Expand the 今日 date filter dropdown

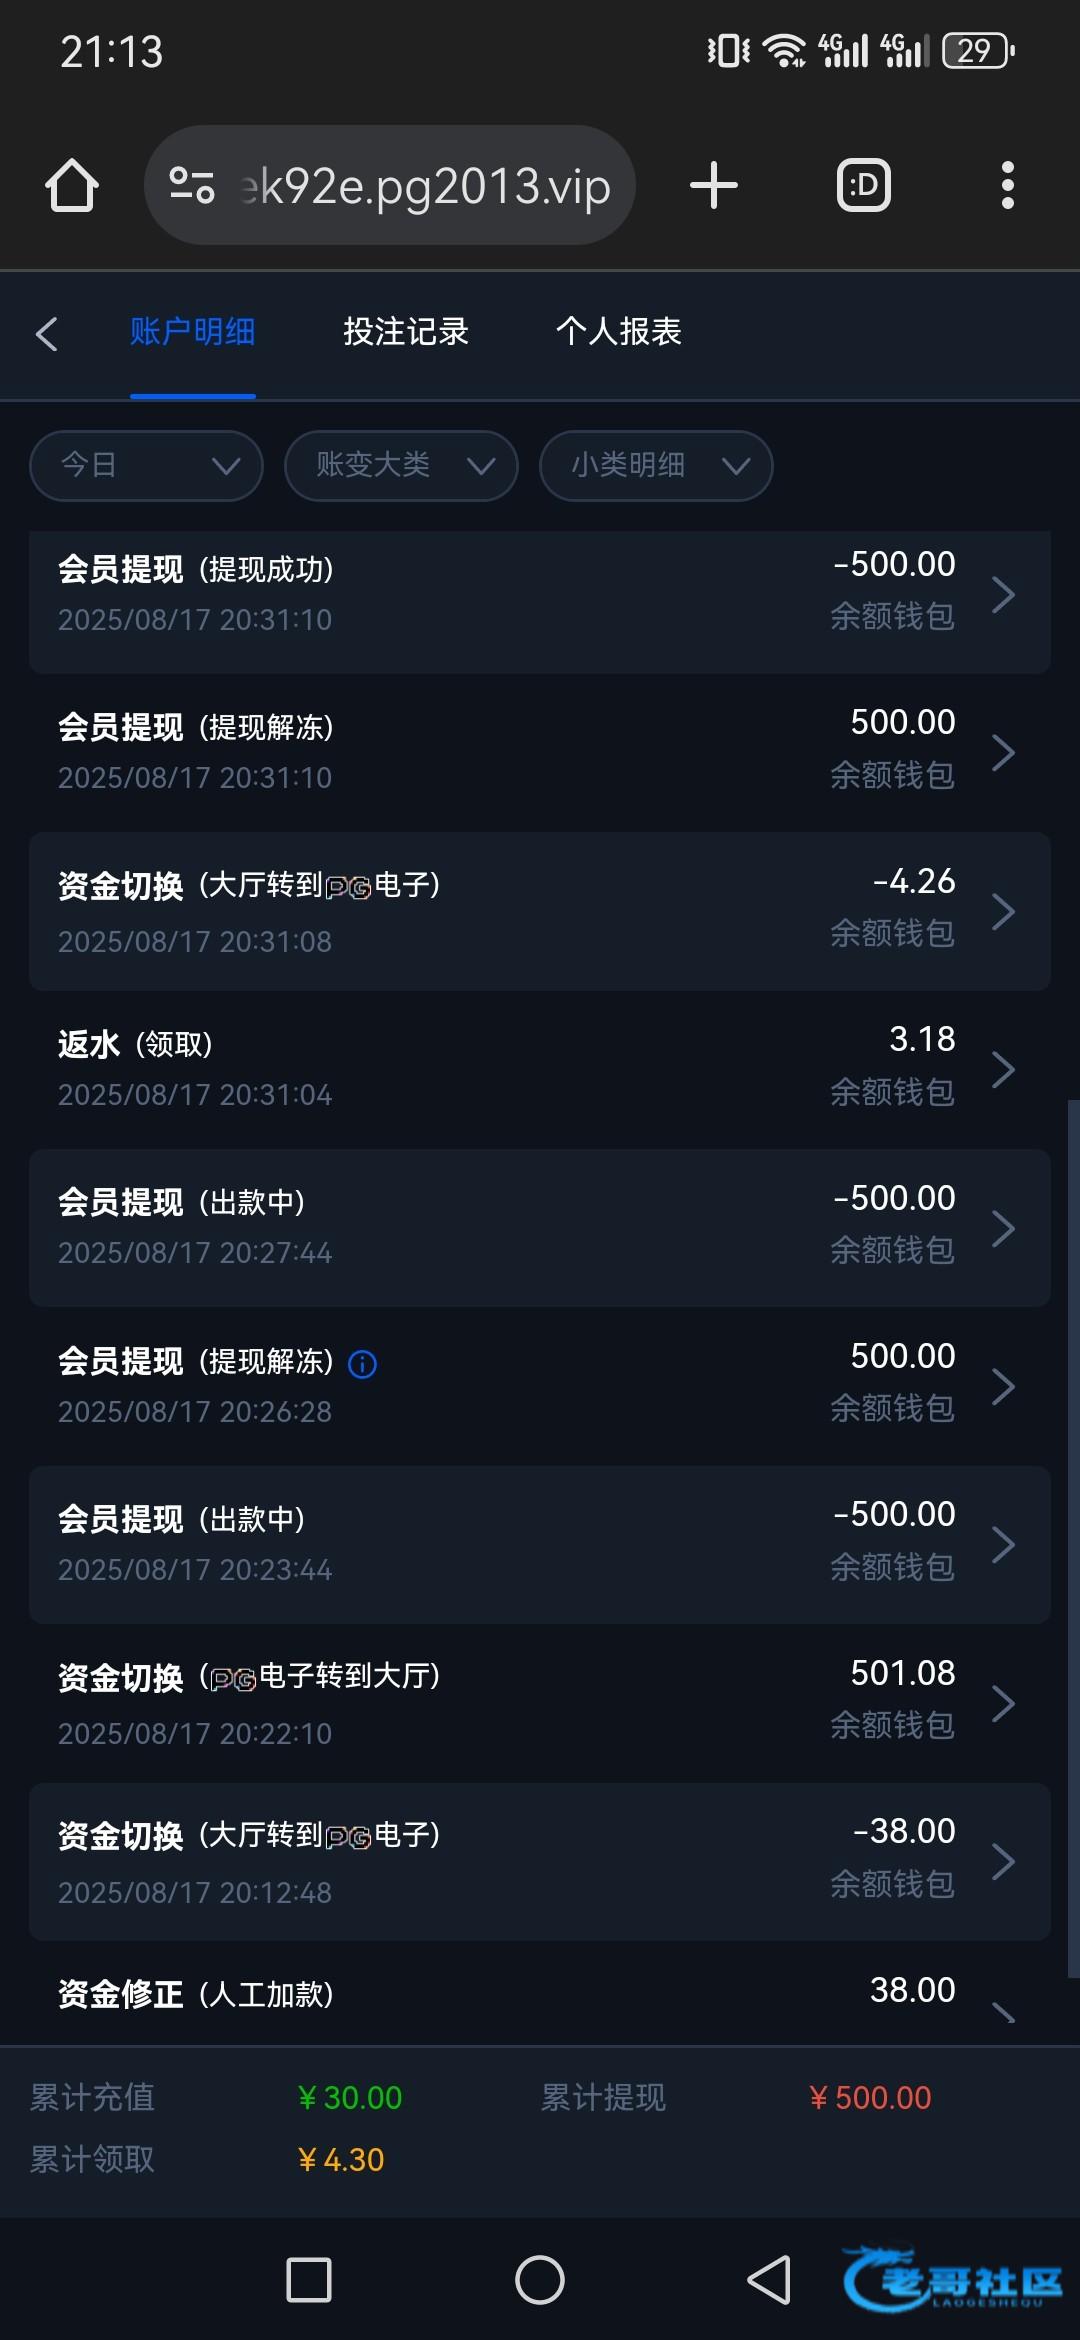tap(146, 465)
